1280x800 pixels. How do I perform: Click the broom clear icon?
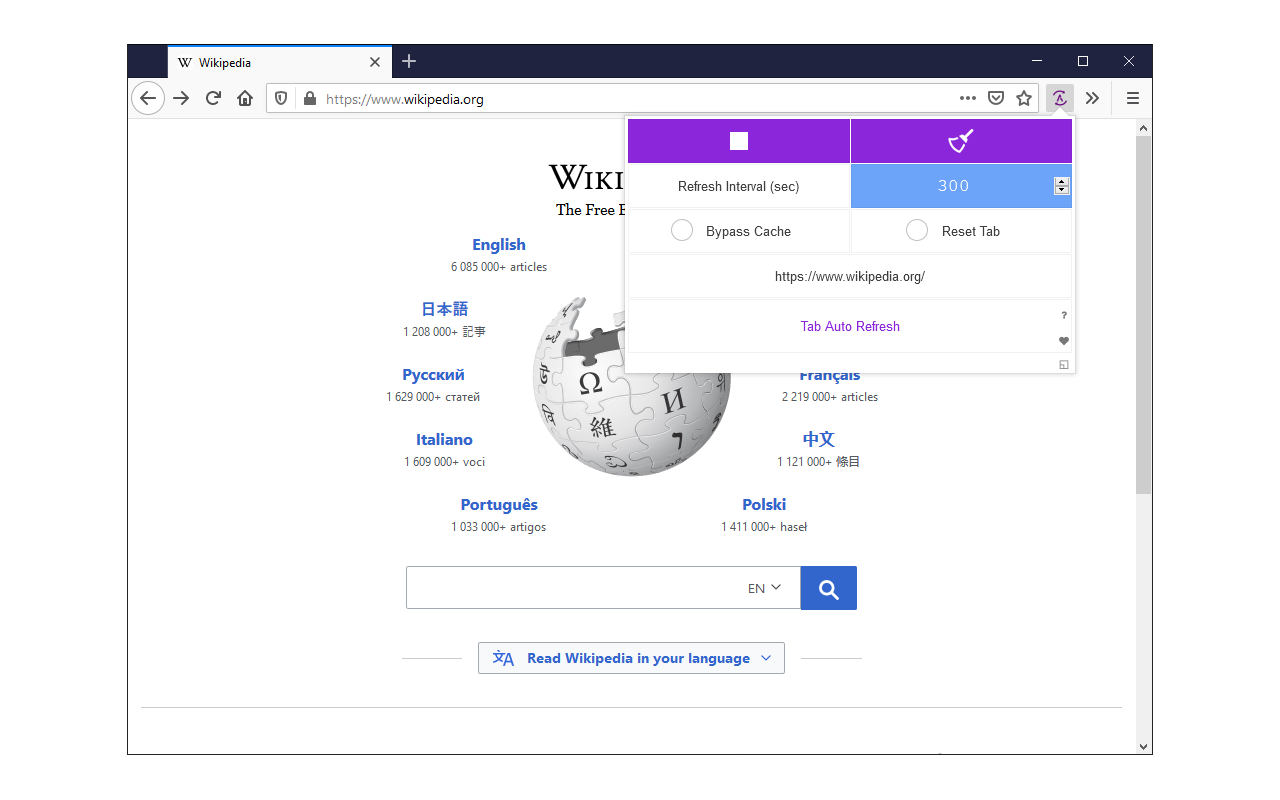[960, 141]
